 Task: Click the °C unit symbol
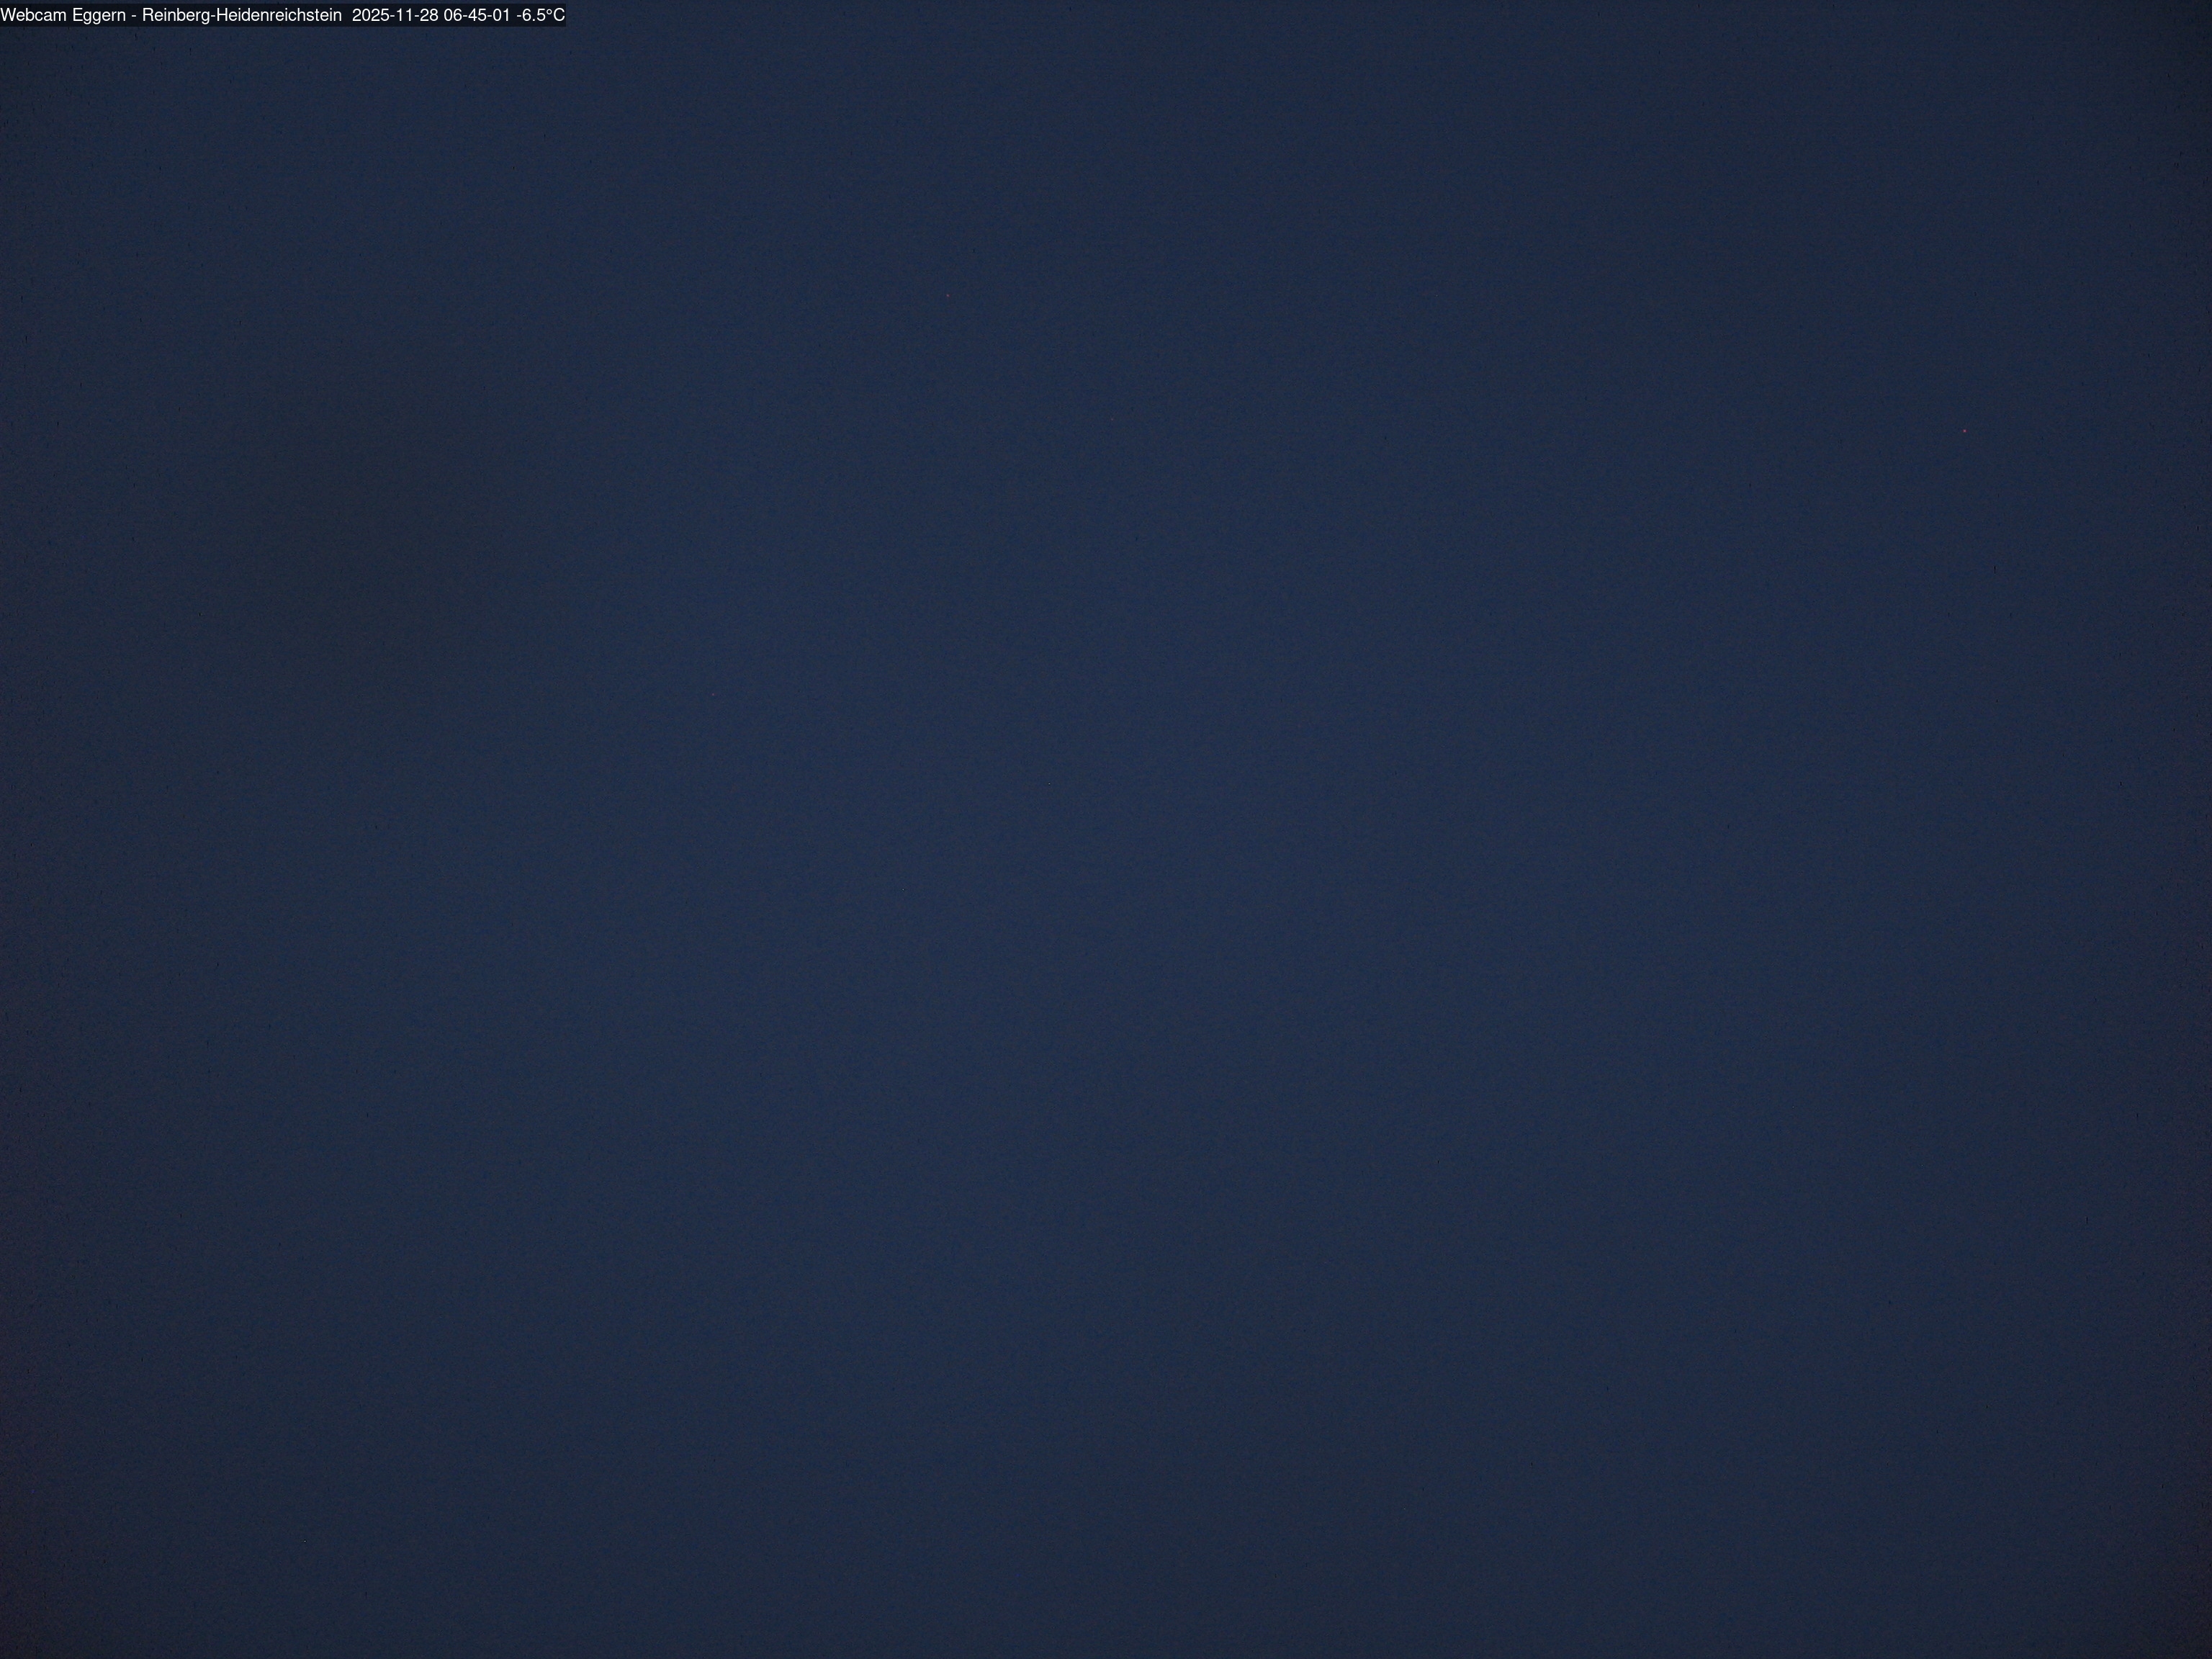pyautogui.click(x=555, y=16)
